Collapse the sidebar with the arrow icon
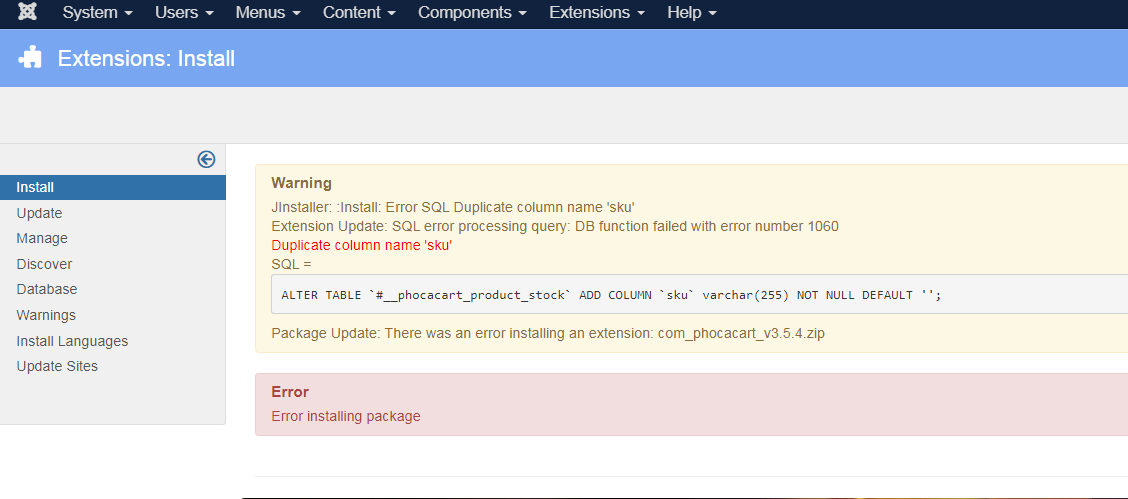 tap(206, 160)
